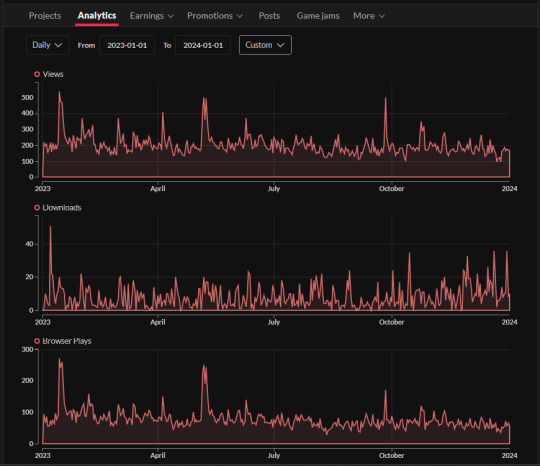540x466 pixels.
Task: Click the 20 tick label on Downloads chart
Action: click(x=29, y=277)
